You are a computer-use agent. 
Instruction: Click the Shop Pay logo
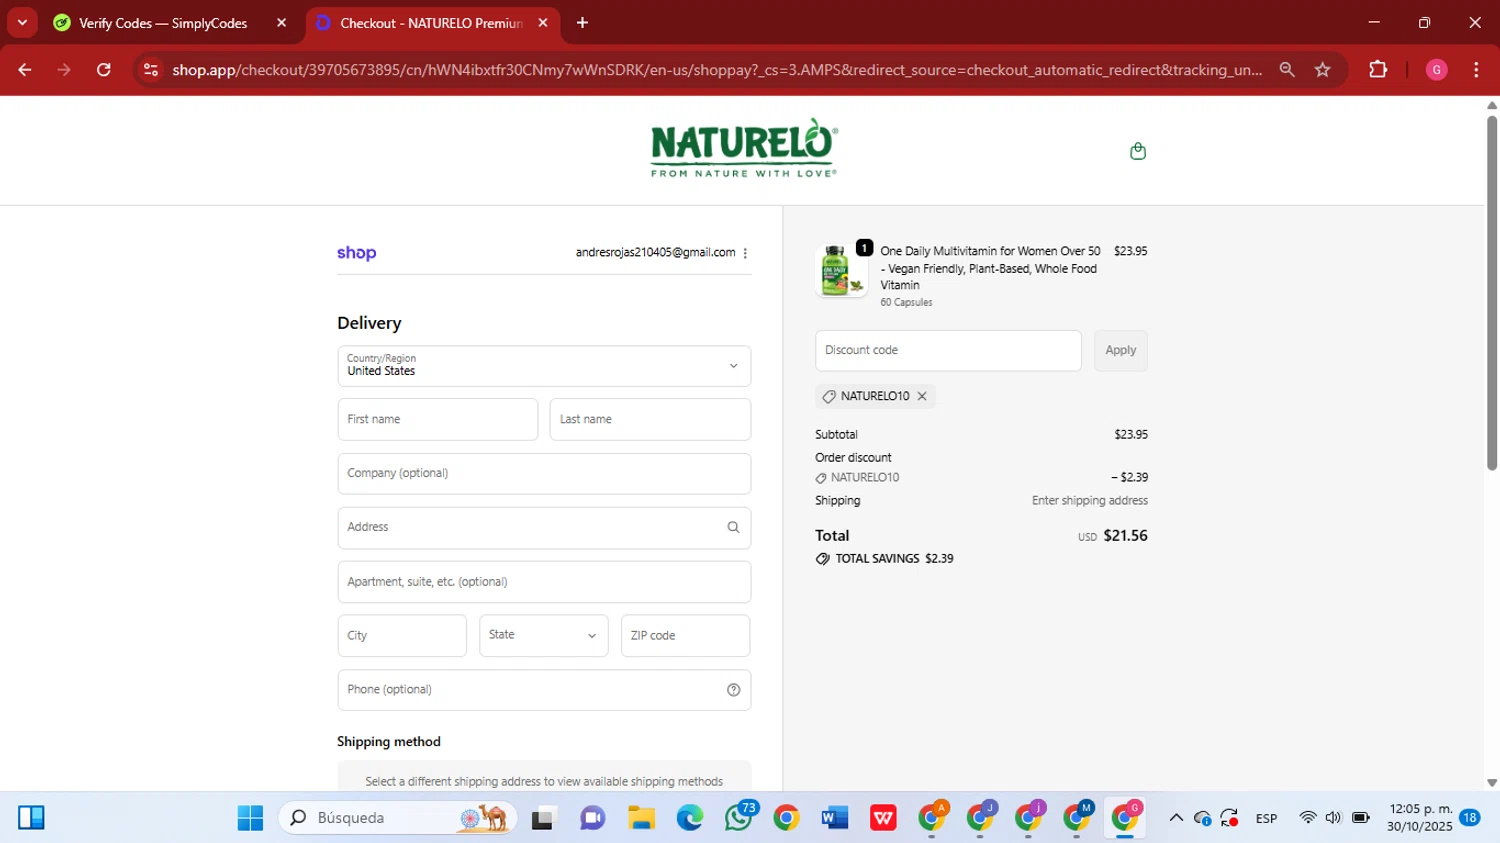[x=356, y=253]
